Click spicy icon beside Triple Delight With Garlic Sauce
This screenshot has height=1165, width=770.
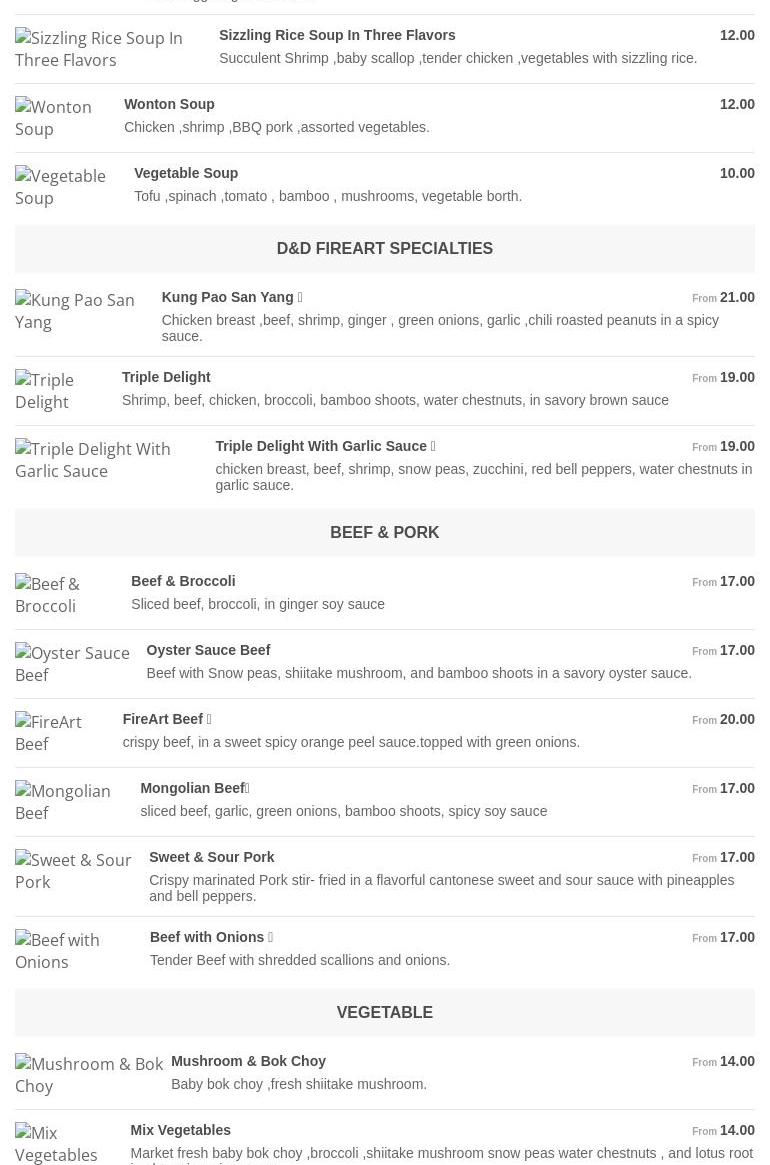coord(433,446)
